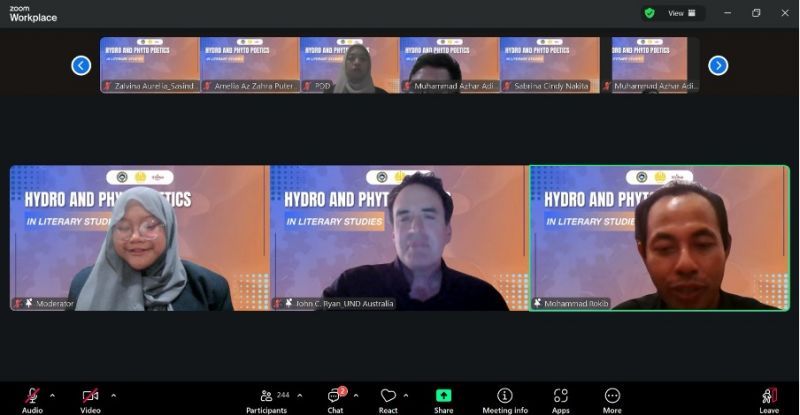Leave the meeting
The height and width of the screenshot is (415, 800).
(x=768, y=396)
